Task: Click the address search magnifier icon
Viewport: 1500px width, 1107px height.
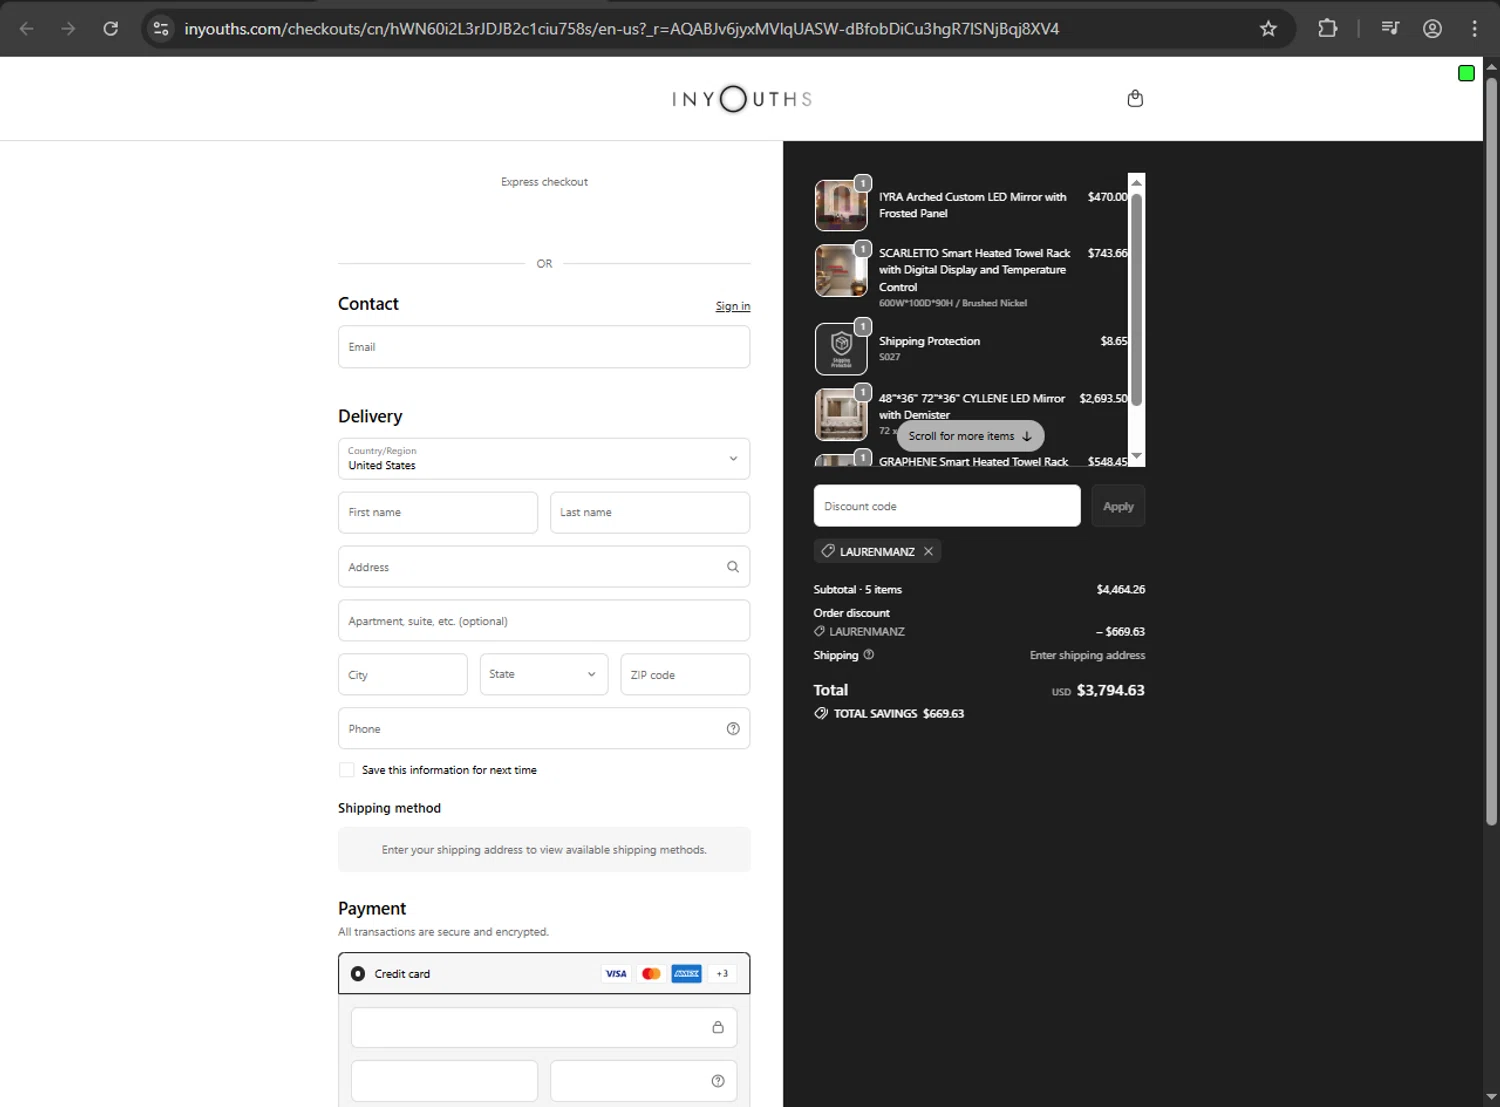Action: point(733,567)
